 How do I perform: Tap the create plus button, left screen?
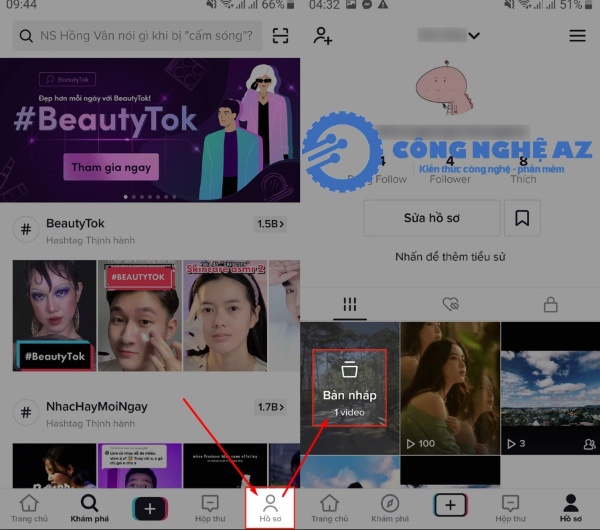pyautogui.click(x=150, y=509)
